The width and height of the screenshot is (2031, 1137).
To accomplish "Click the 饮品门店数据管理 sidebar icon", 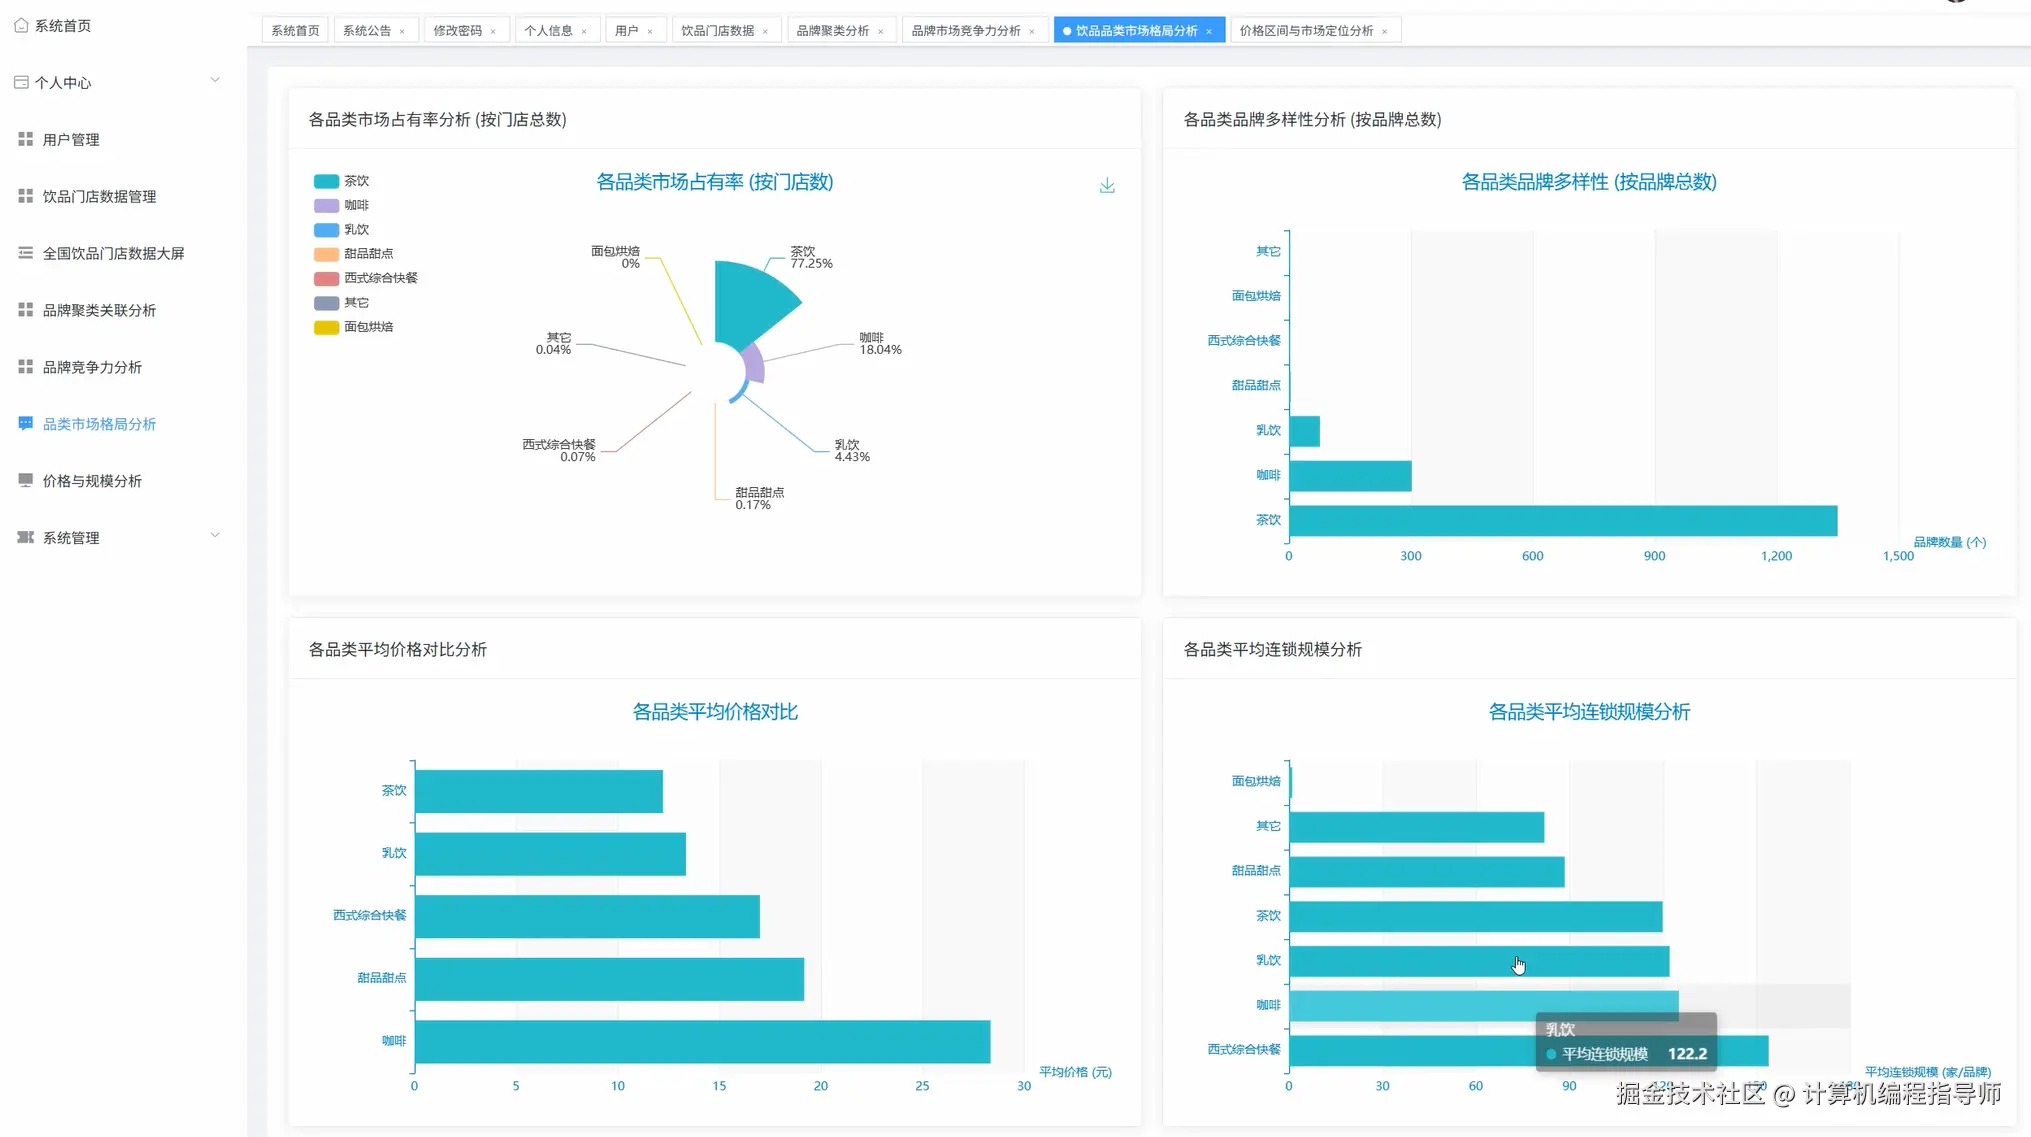I will pos(25,196).
